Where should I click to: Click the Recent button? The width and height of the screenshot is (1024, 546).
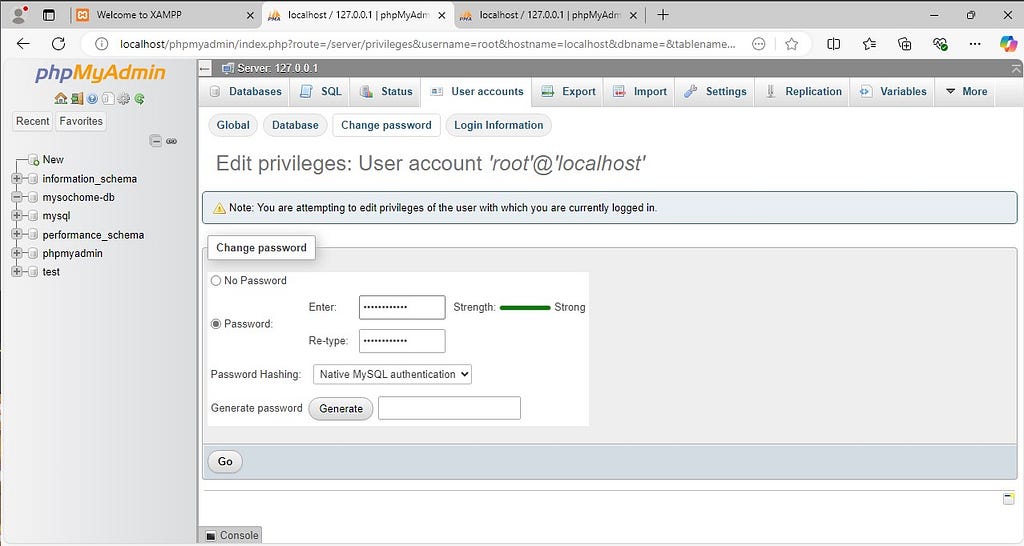pos(33,121)
